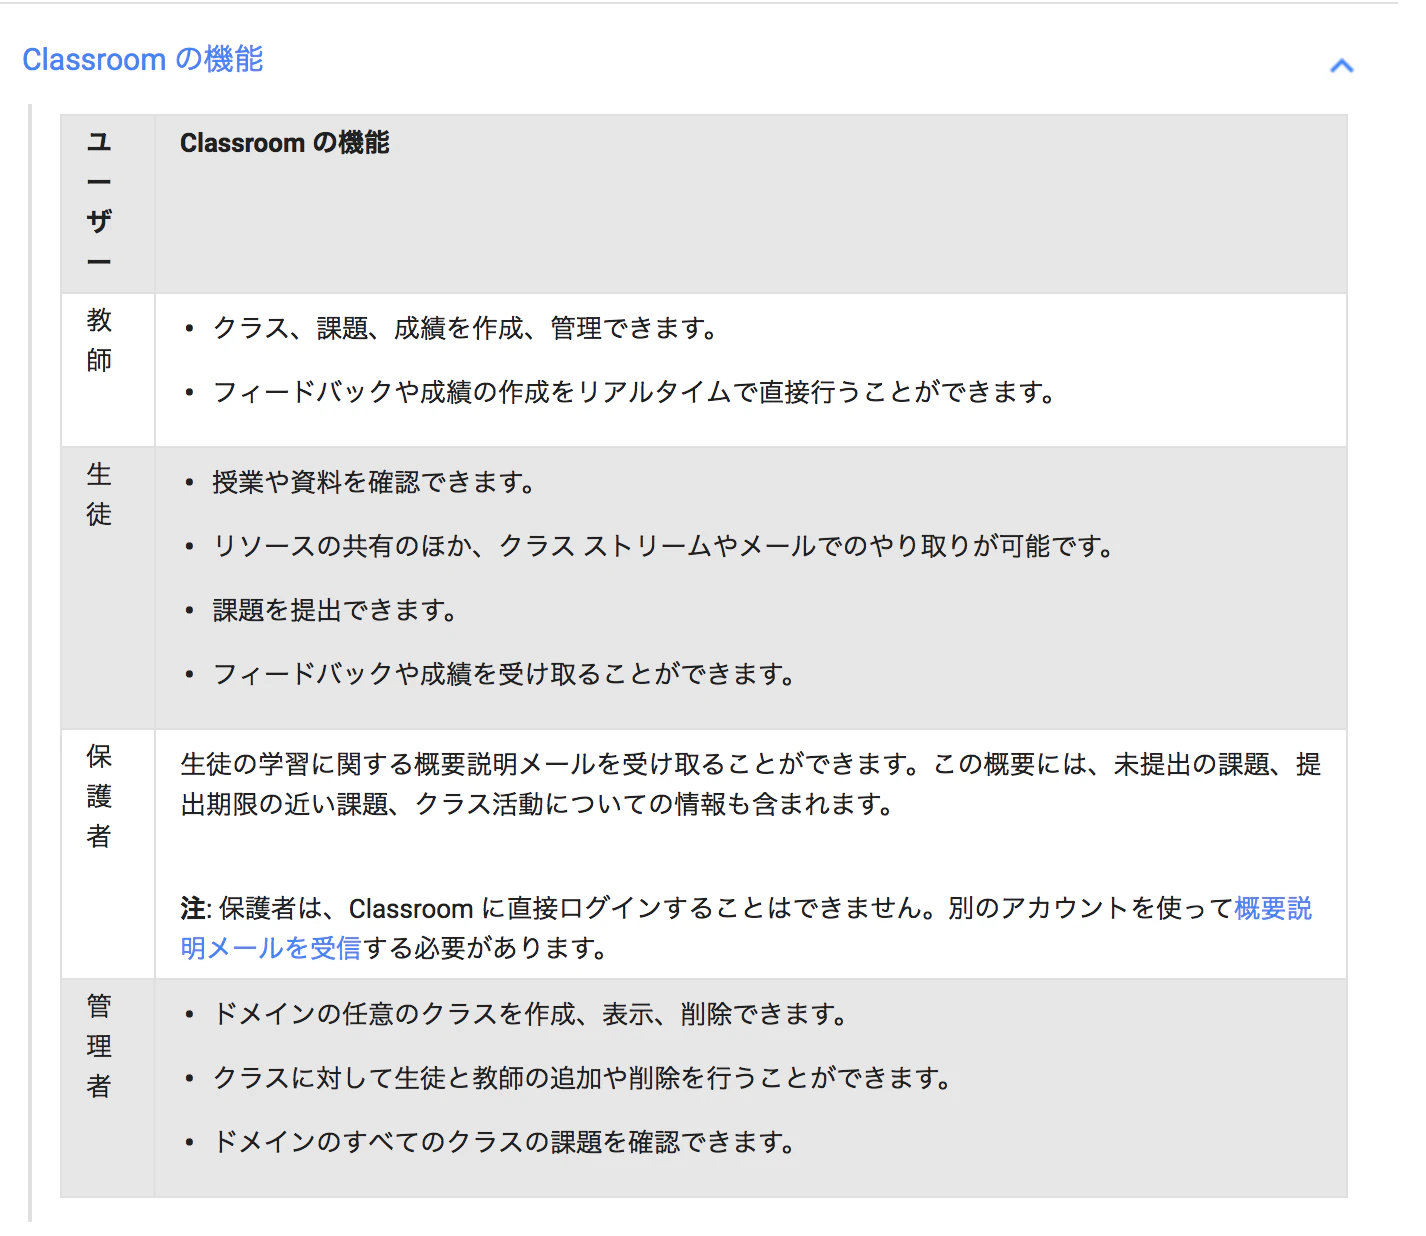
Task: Open the "概要説明メールを受信" link
Action: pos(1273,908)
